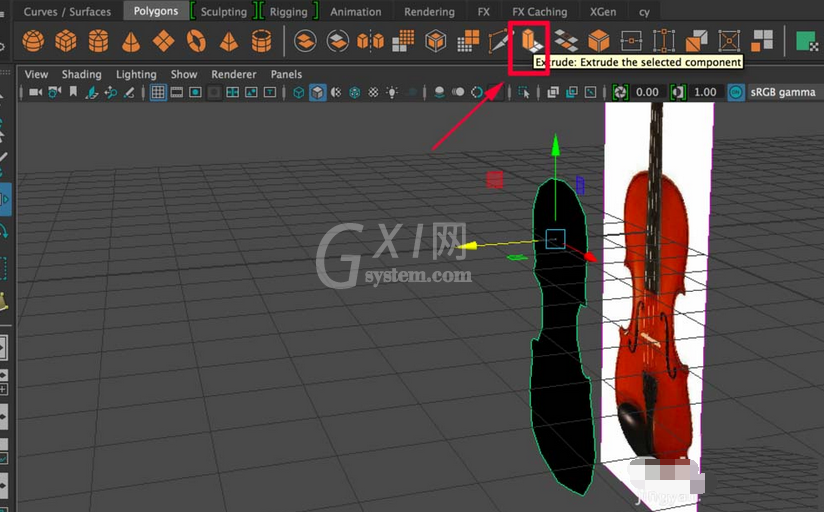
Task: Create a polygon cylinder from the shelf
Action: click(x=98, y=40)
